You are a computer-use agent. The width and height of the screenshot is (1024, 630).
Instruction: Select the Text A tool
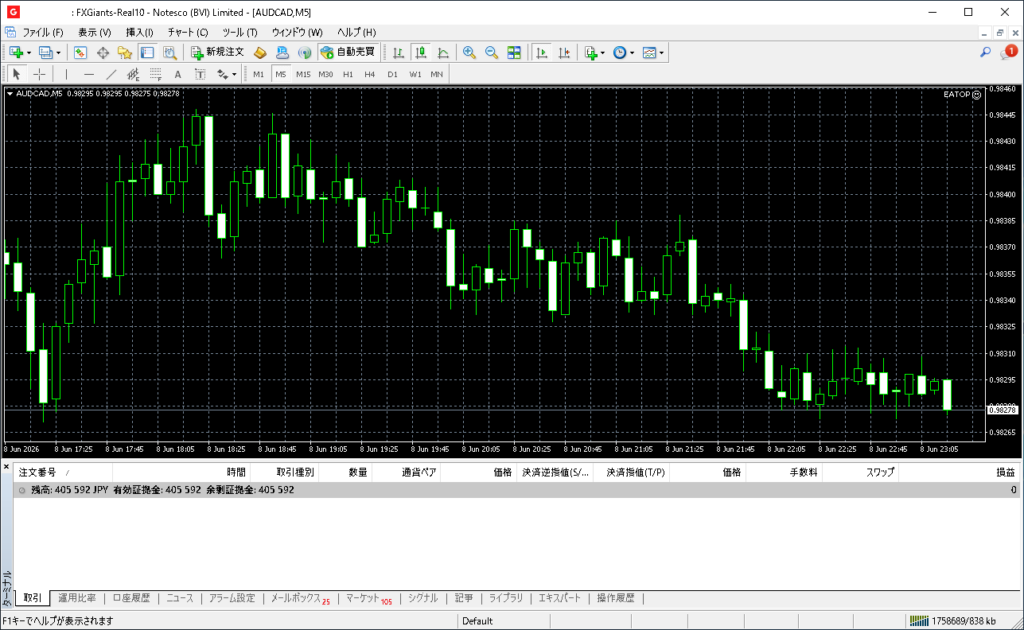pos(178,74)
